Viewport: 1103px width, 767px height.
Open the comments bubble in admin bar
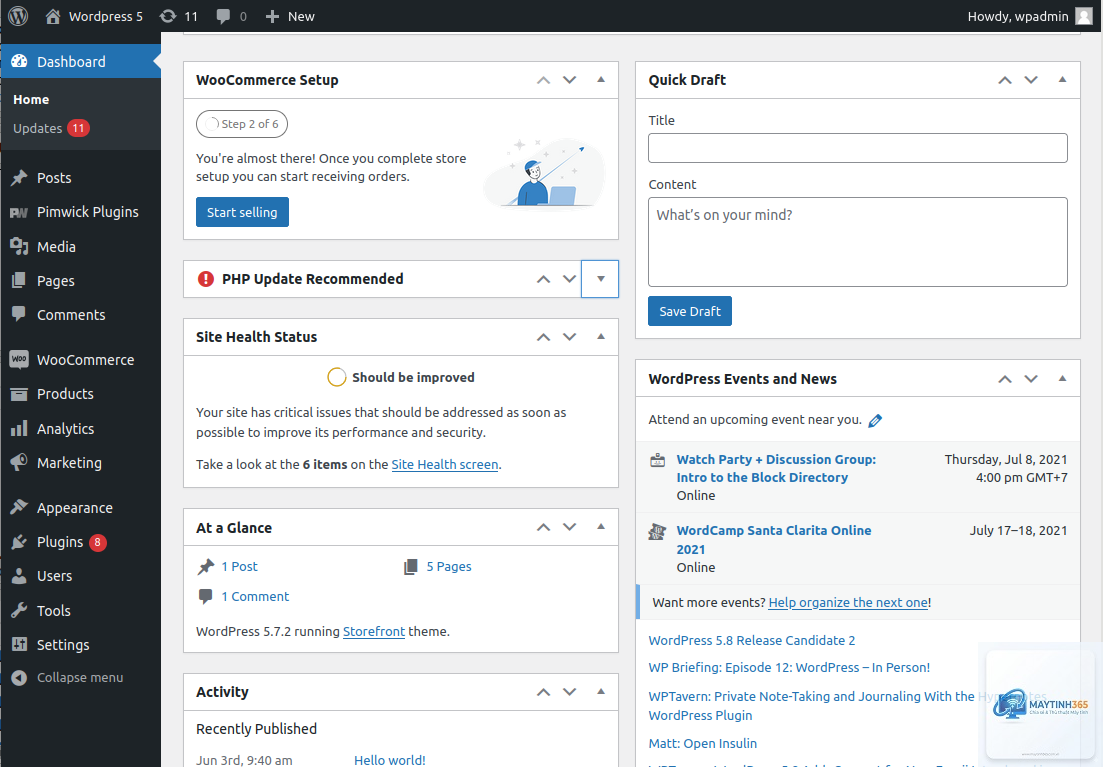click(x=223, y=16)
